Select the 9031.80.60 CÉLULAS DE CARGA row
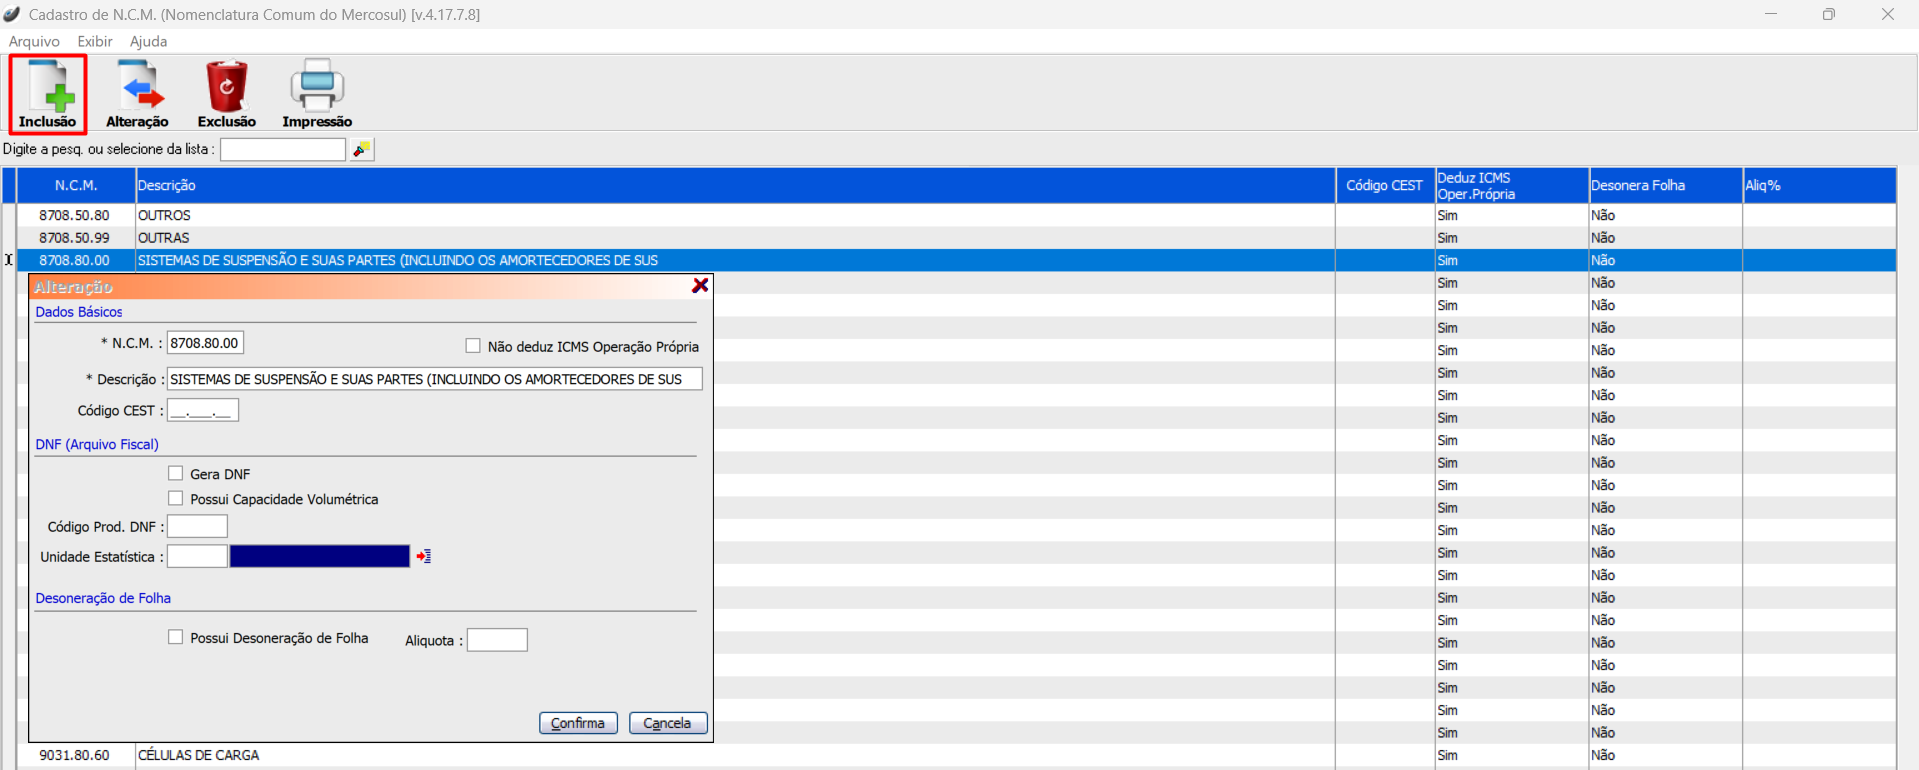 (x=198, y=755)
